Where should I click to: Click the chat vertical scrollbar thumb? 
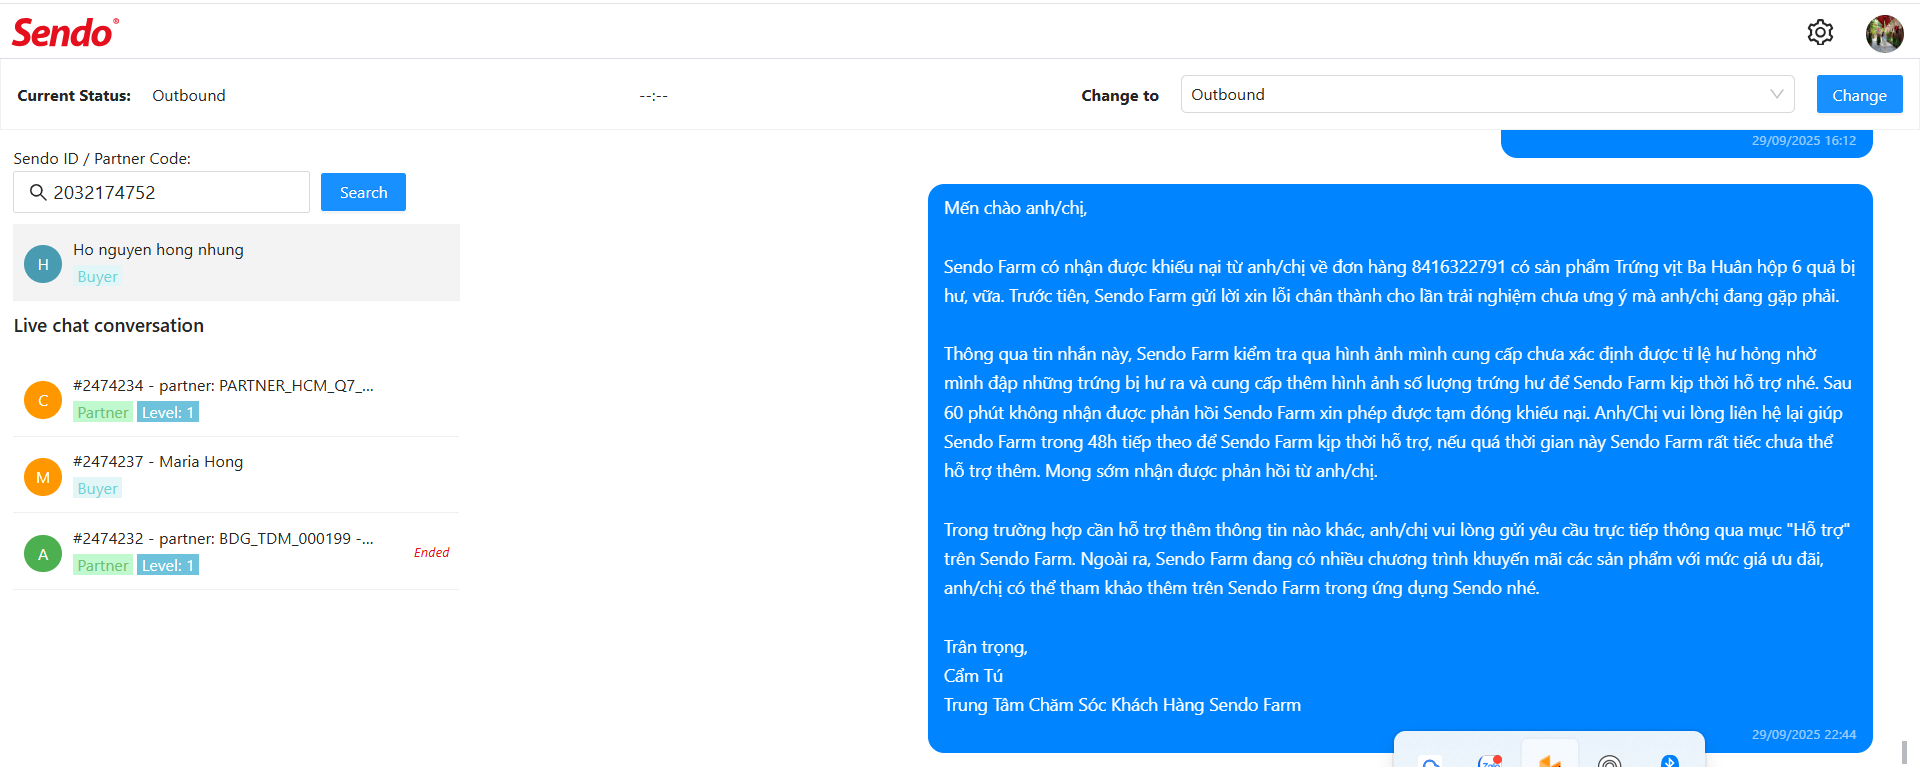(x=1904, y=752)
